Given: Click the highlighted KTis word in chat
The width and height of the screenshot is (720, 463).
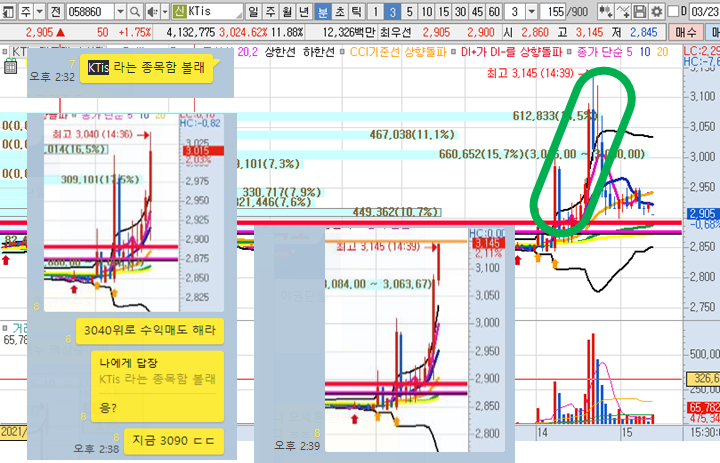Looking at the screenshot, I should [98, 68].
